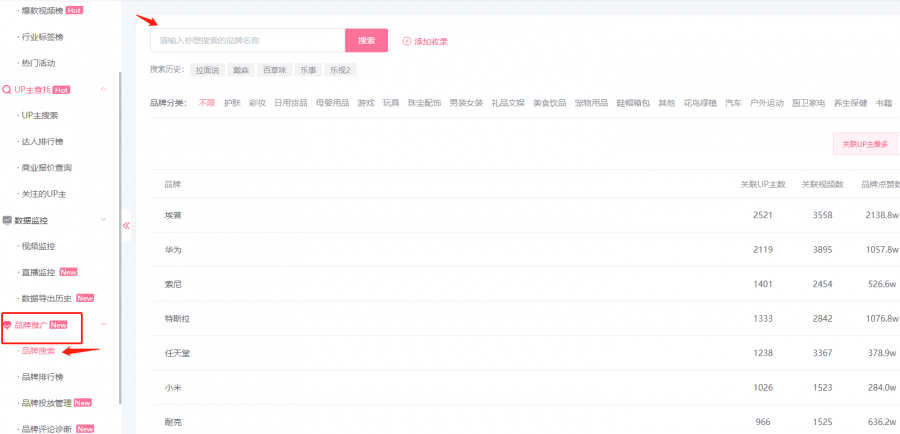This screenshot has width=900, height=434.
Task: Open the 特斯拉 brand row
Action: coord(178,319)
